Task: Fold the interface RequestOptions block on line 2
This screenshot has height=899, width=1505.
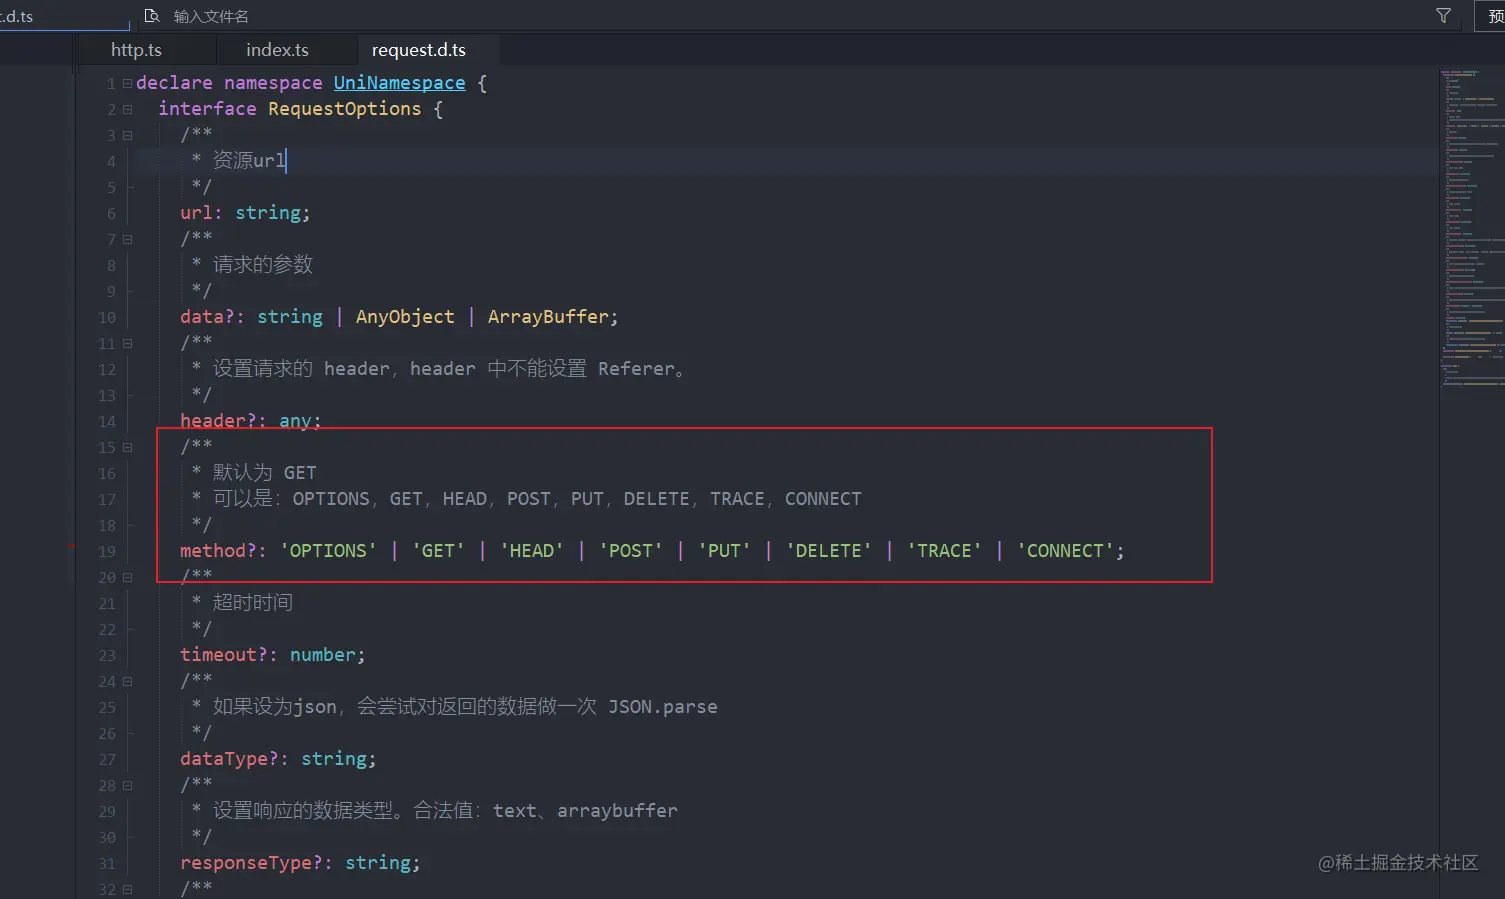Action: point(127,109)
